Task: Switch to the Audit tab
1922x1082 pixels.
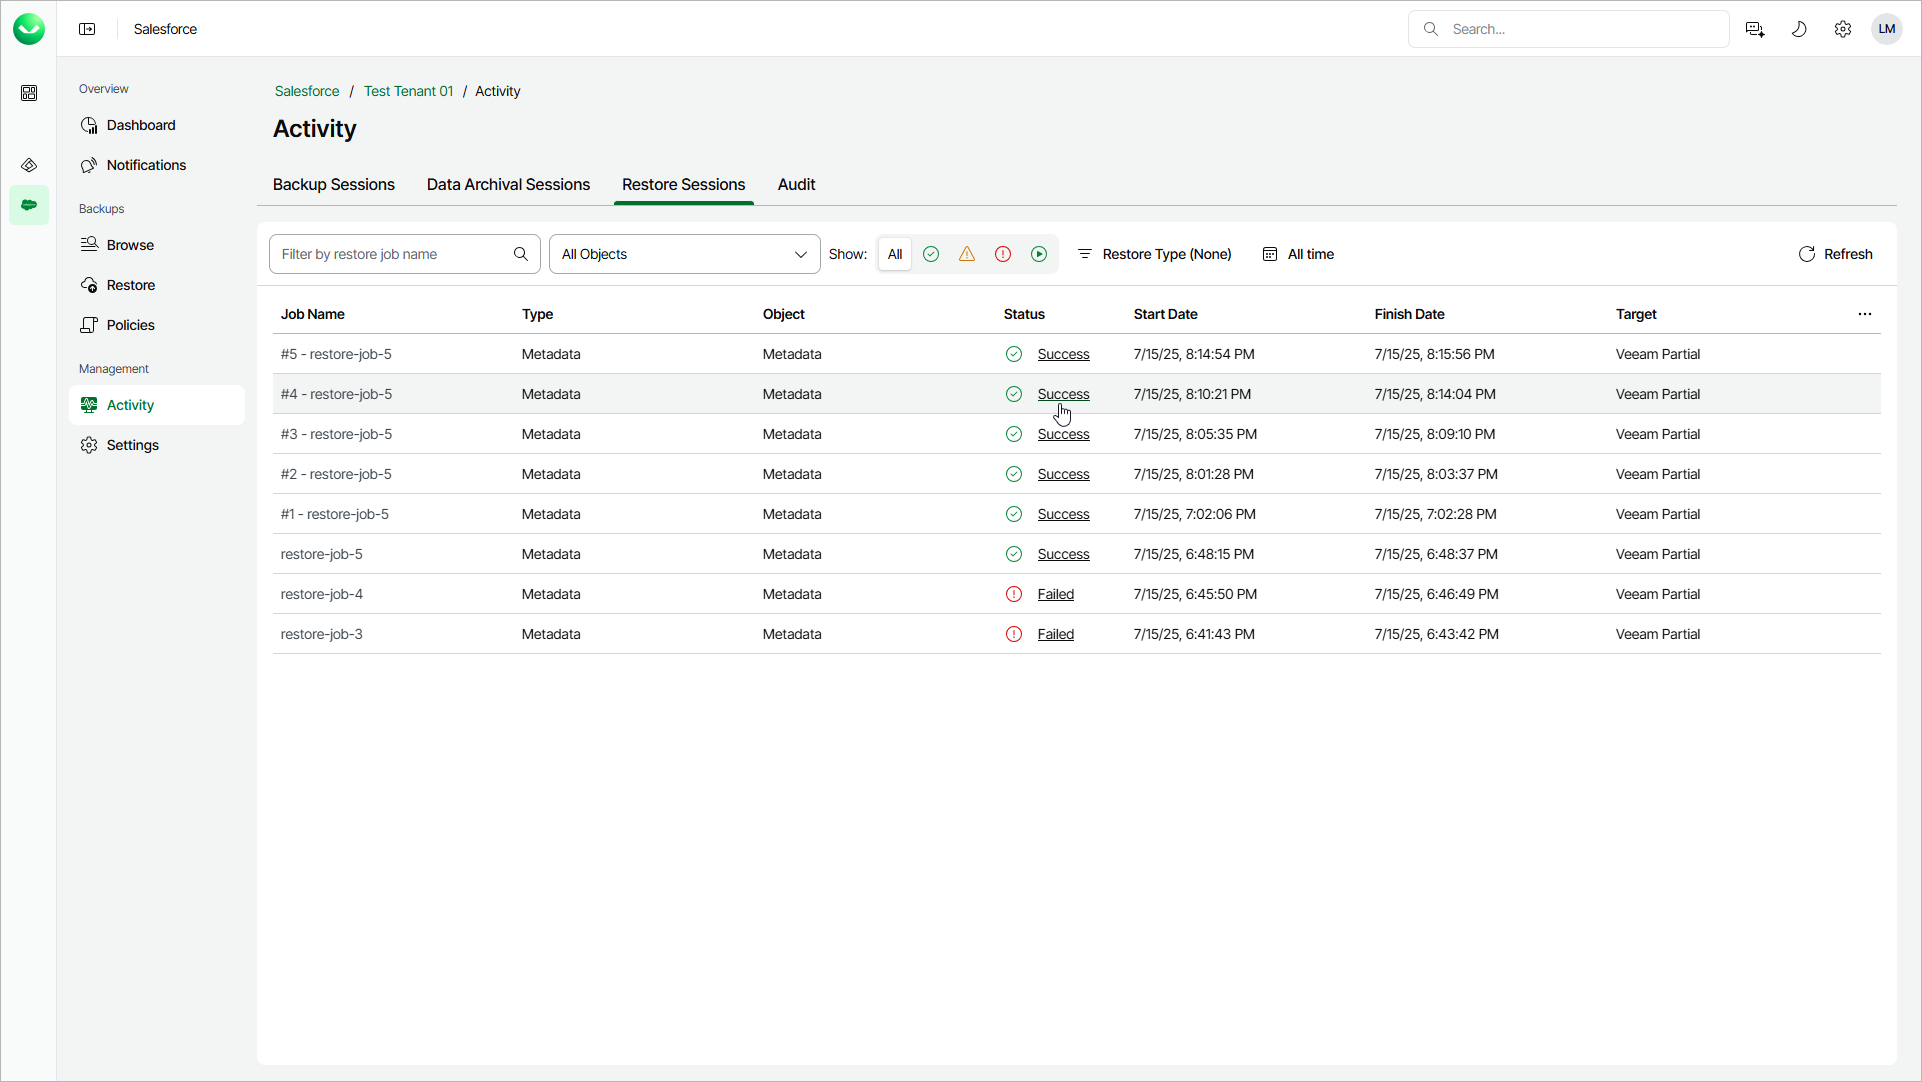Action: point(796,185)
